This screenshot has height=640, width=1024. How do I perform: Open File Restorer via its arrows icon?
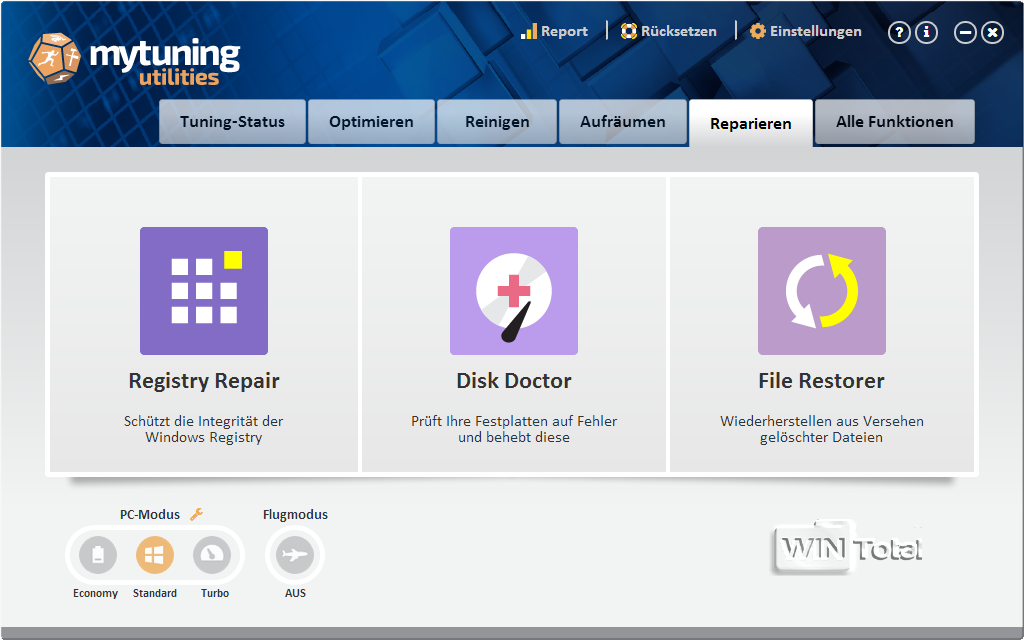pos(822,291)
